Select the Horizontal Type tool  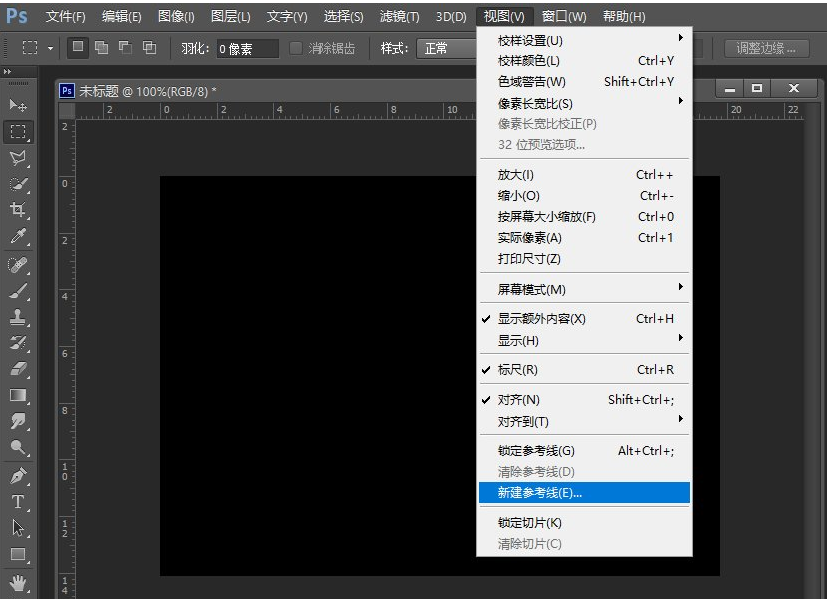click(18, 502)
